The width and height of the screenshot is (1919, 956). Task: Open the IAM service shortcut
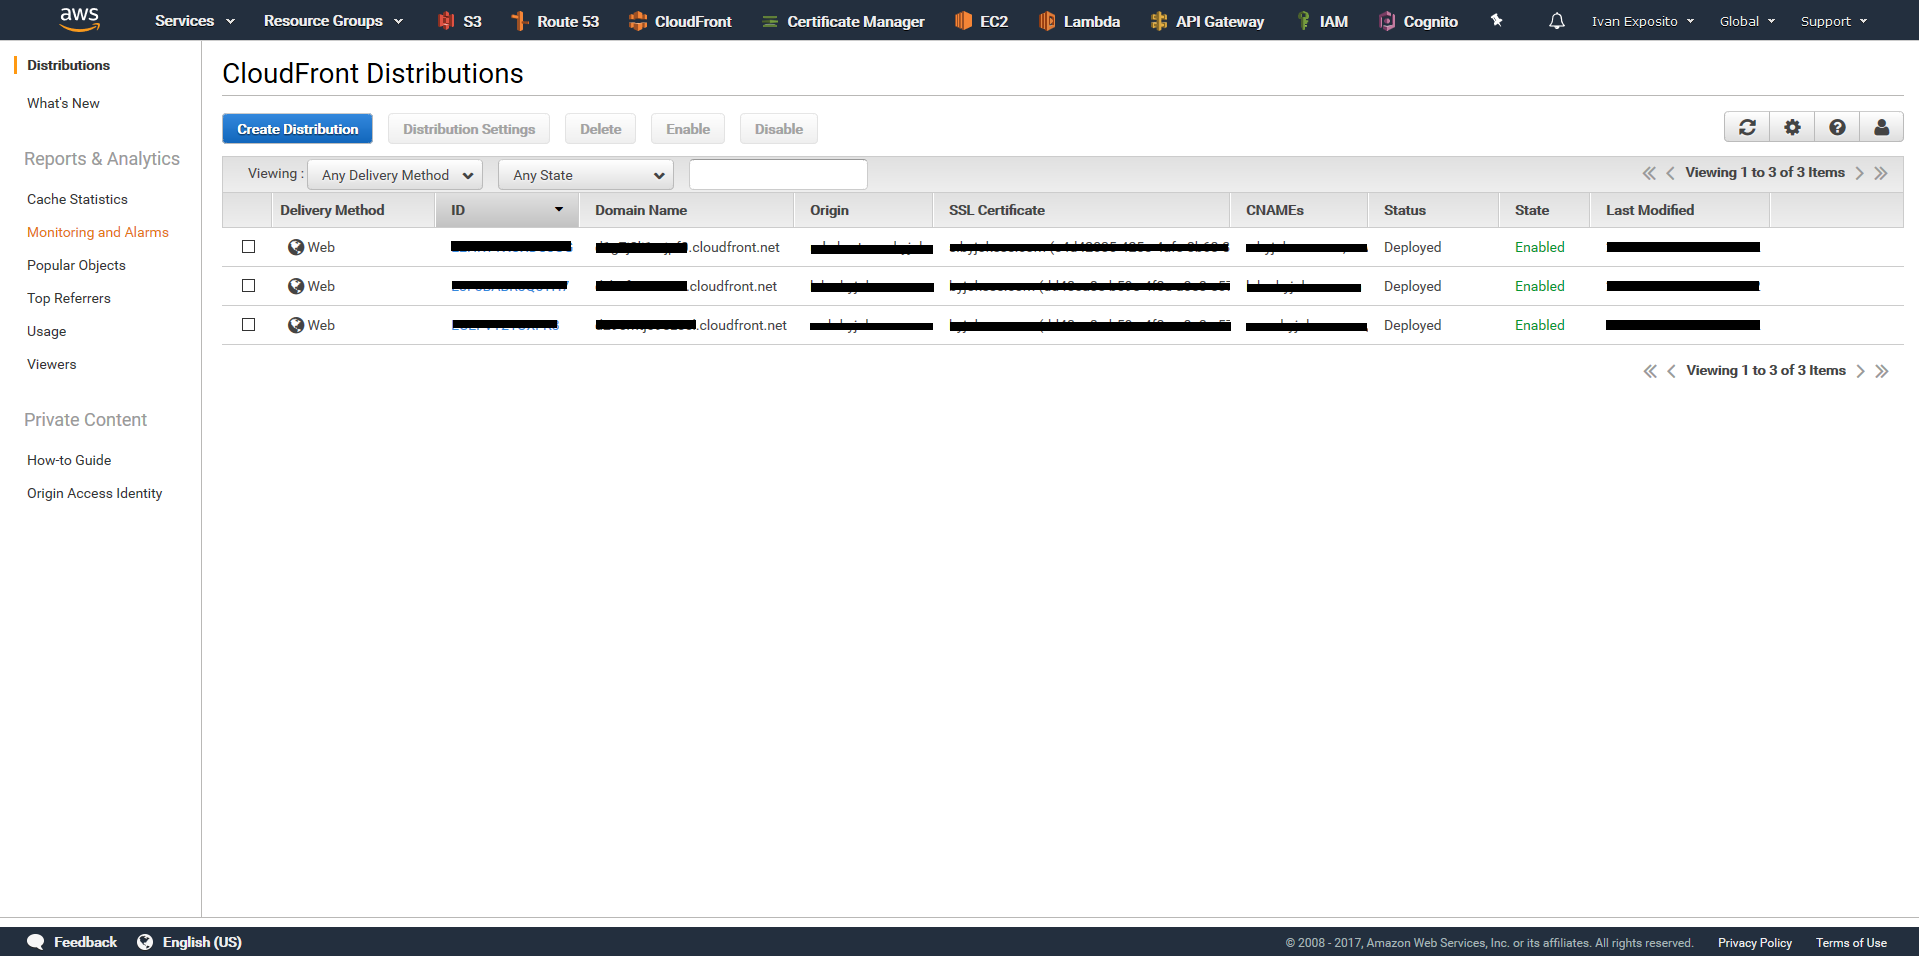(x=1322, y=21)
